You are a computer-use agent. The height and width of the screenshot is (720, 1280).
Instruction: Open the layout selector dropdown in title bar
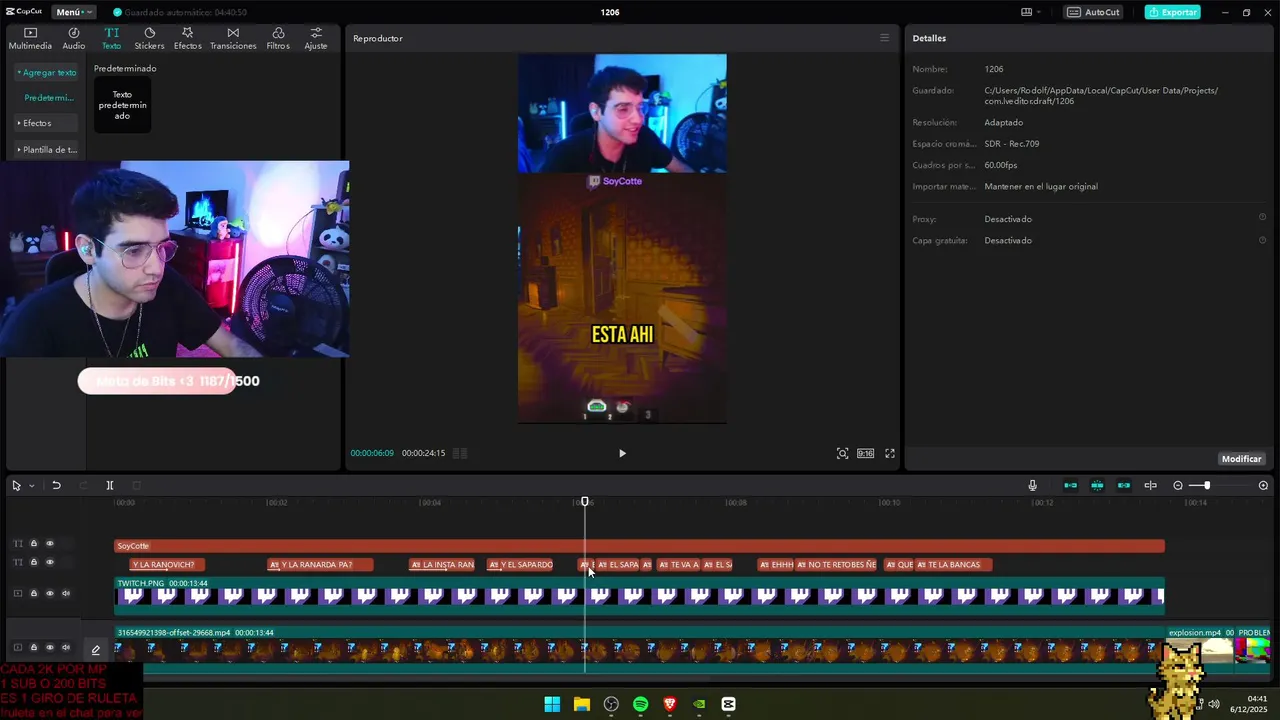click(1031, 12)
